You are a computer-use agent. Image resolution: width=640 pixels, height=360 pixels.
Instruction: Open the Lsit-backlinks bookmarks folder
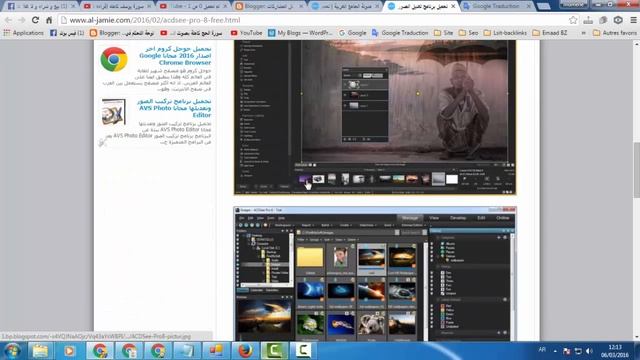coord(505,33)
